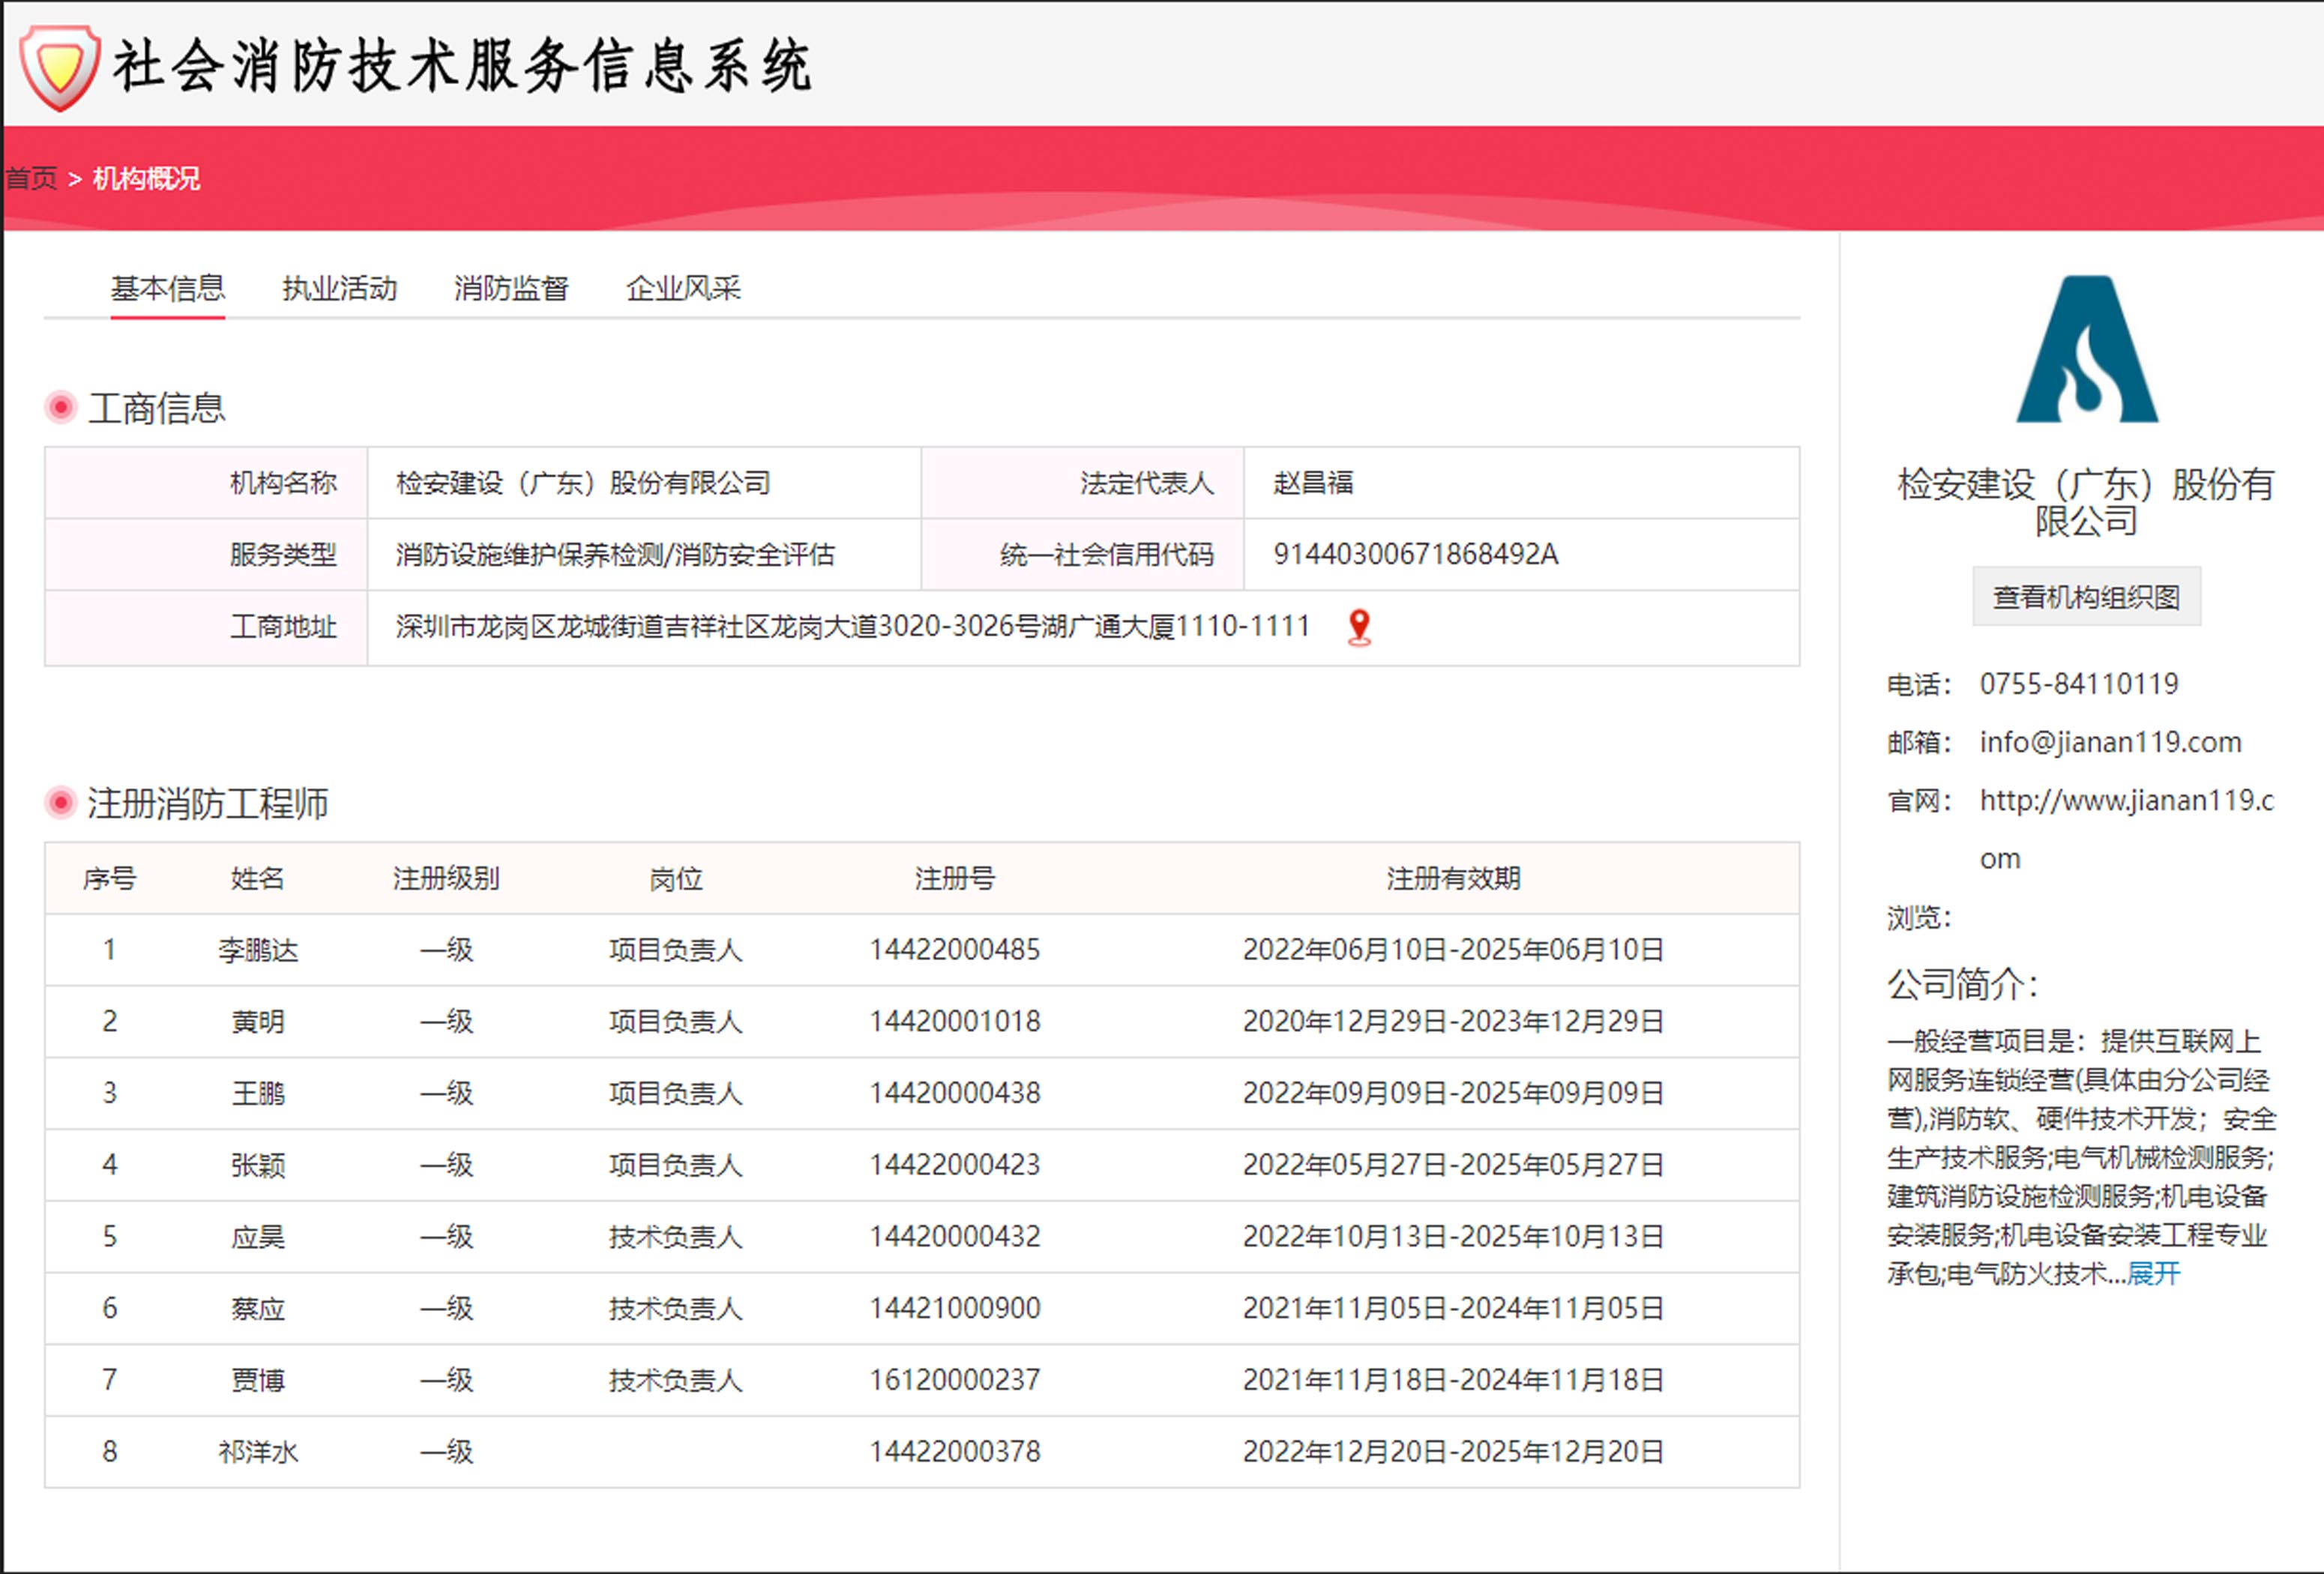Viewport: 2324px width, 1574px height.
Task: Click registration number 16120000237
Action: (955, 1380)
